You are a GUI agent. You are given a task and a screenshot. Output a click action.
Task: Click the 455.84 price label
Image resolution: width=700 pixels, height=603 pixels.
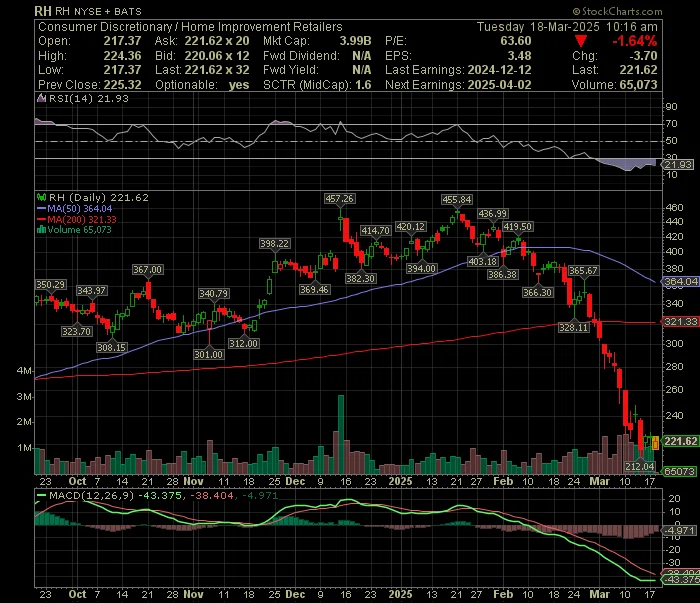[457, 200]
